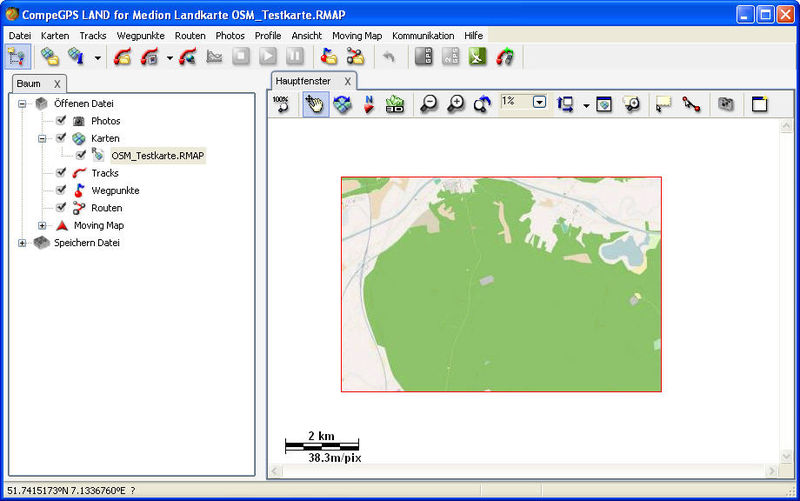Expand the Speichern Datei node
The height and width of the screenshot is (501, 800).
coord(22,243)
